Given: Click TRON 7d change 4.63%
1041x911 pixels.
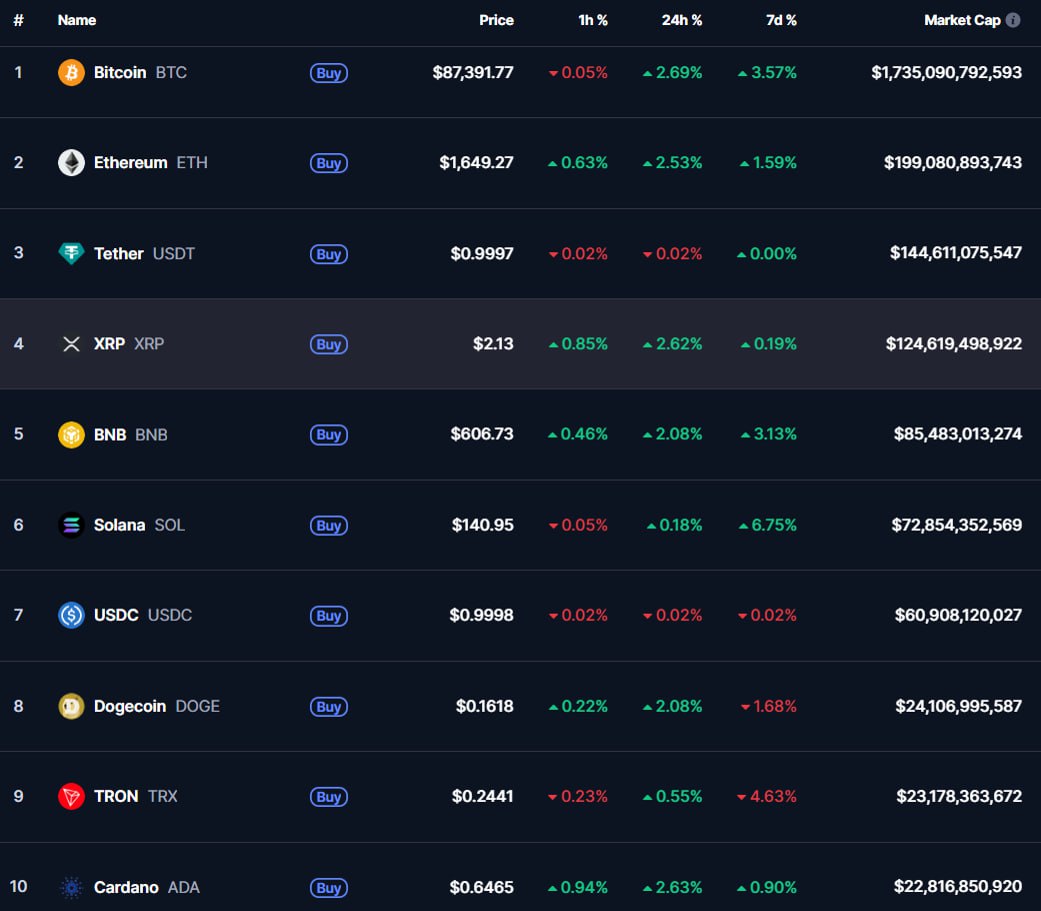Looking at the screenshot, I should [x=767, y=797].
